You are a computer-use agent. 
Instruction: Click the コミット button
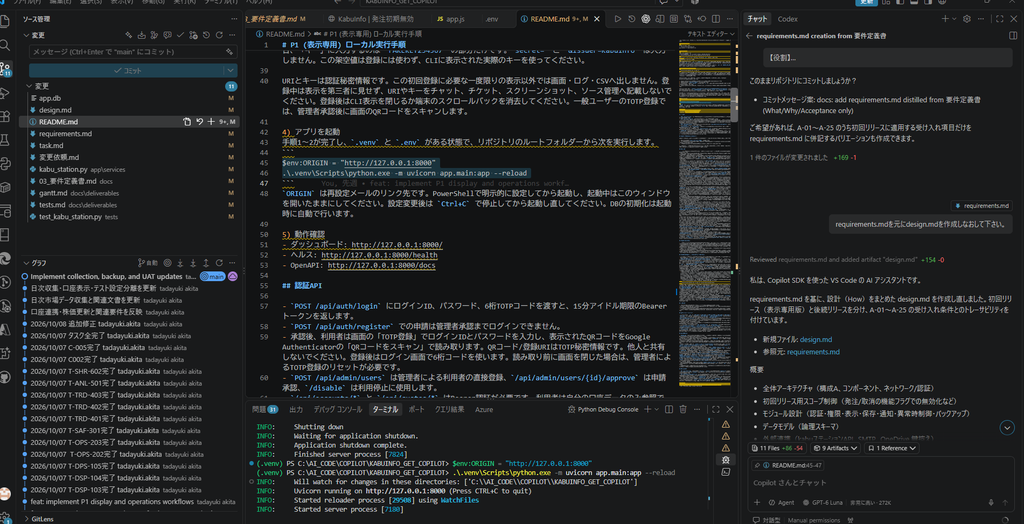tap(127, 70)
